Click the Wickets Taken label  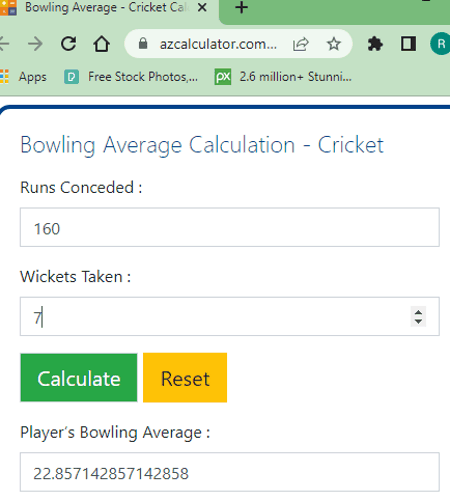76,277
